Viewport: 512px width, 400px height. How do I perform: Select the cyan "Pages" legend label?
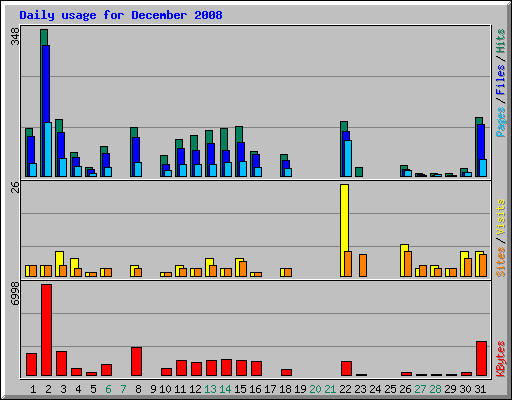(x=501, y=122)
